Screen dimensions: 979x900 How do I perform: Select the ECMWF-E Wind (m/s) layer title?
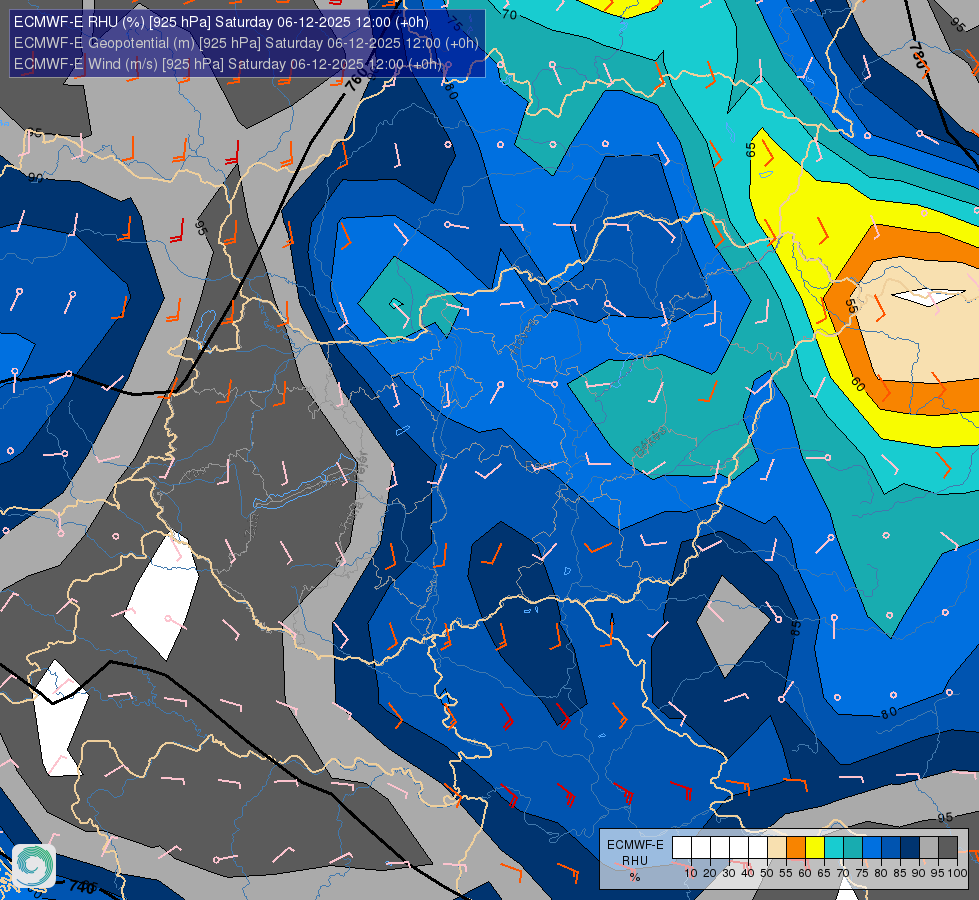pos(227,64)
